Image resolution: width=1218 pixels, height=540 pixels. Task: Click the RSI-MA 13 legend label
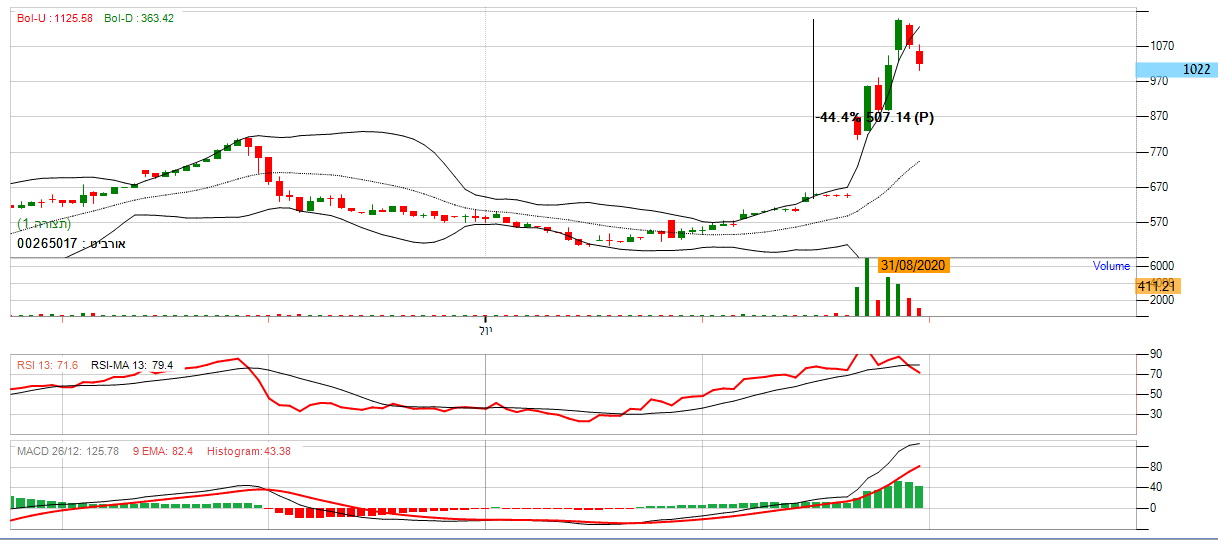(131, 366)
